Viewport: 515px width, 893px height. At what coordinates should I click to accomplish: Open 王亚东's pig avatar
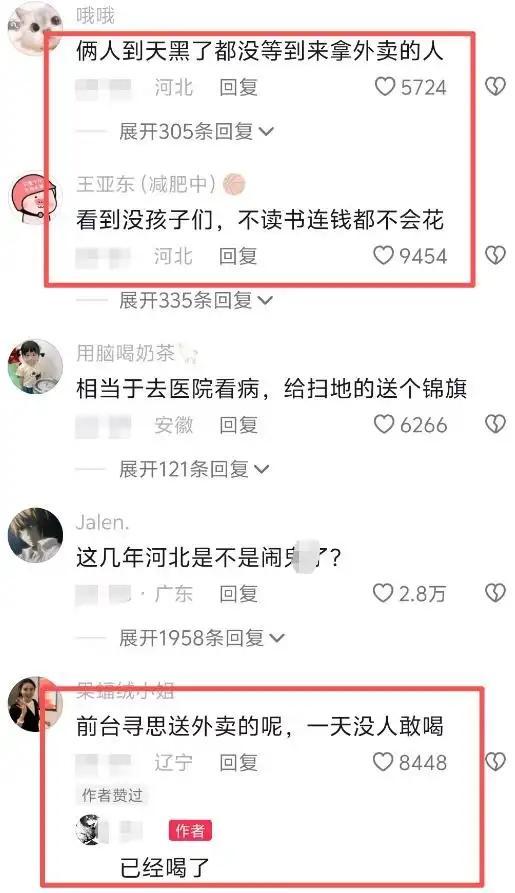click(x=35, y=198)
